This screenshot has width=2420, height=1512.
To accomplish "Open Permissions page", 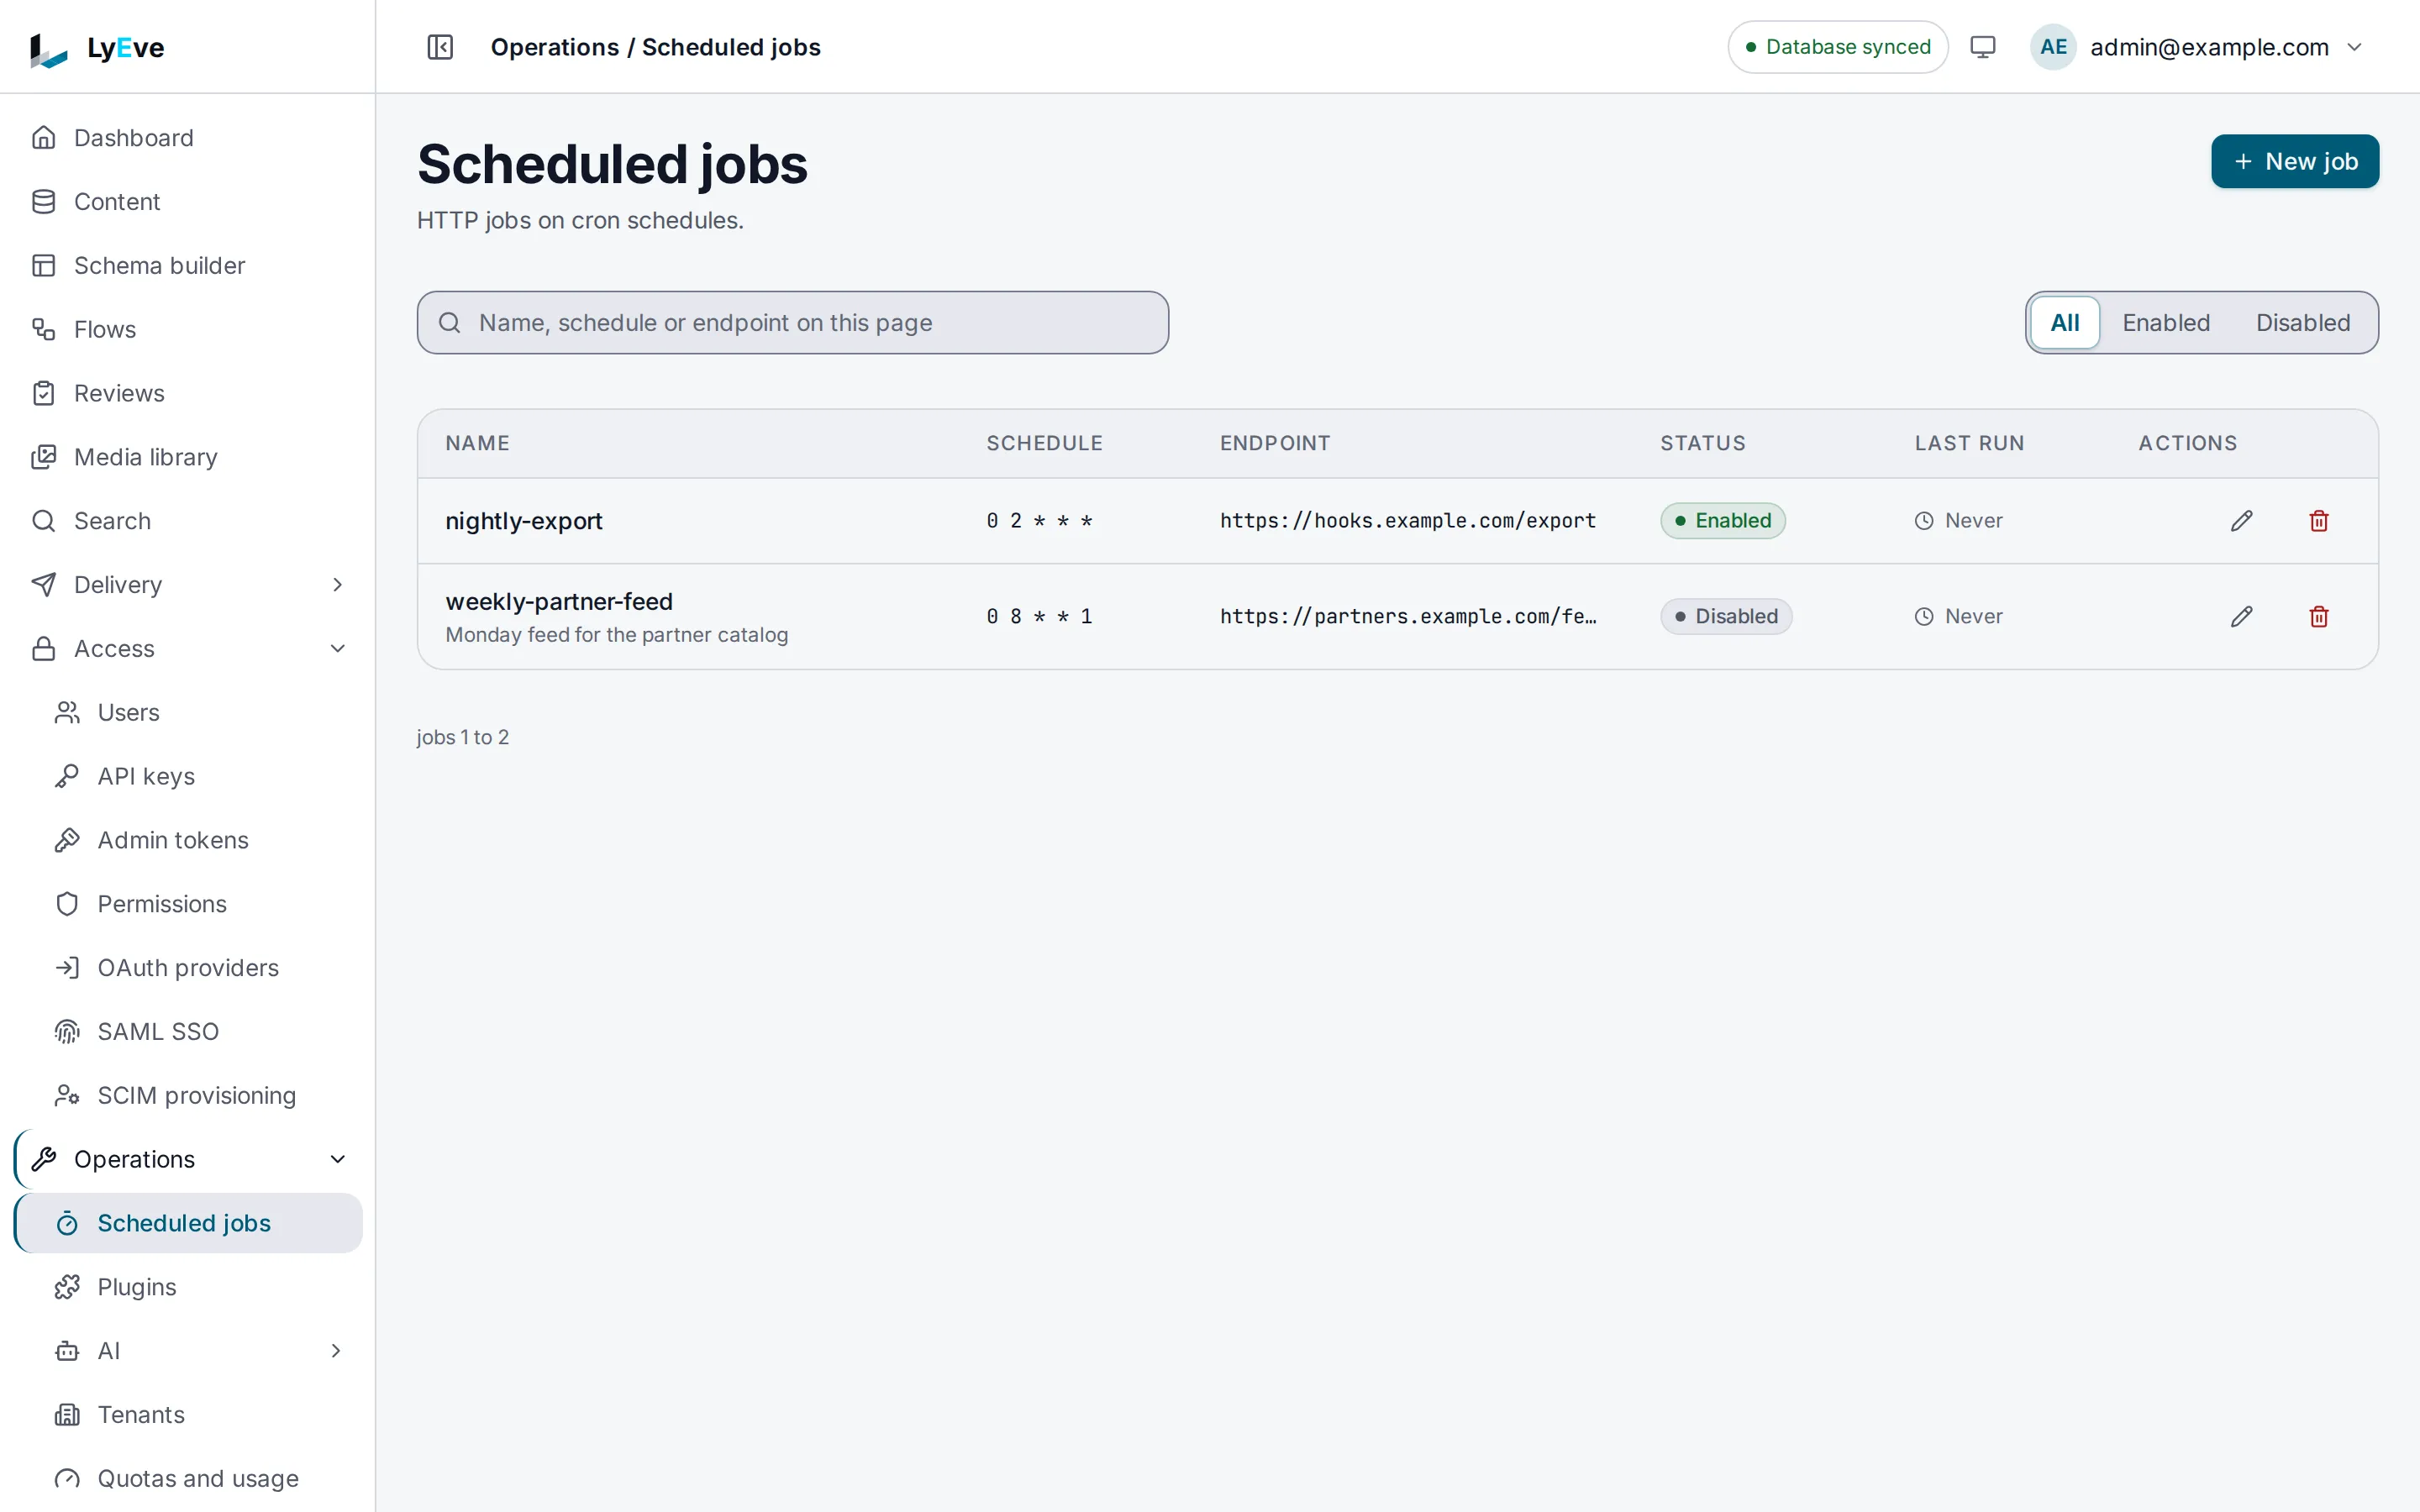I will [x=188, y=904].
